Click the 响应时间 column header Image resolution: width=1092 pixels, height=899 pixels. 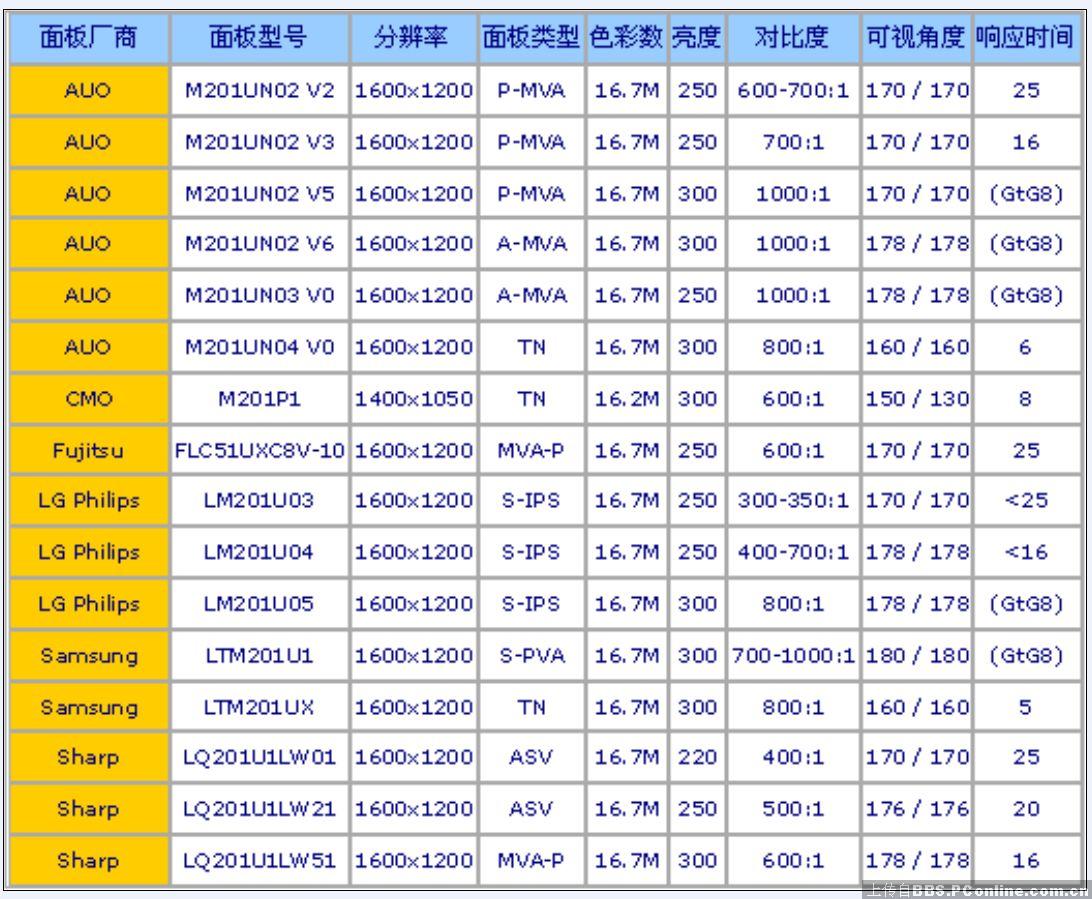(x=1026, y=38)
